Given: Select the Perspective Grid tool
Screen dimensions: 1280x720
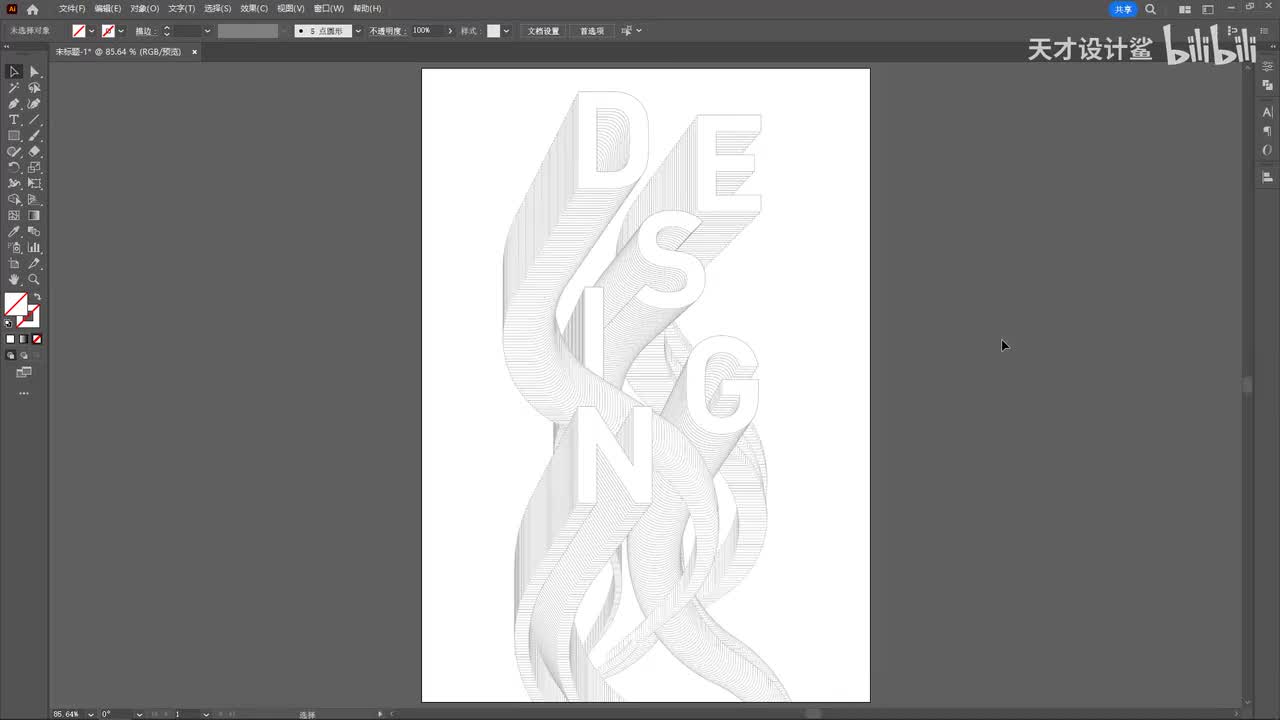Looking at the screenshot, I should (x=34, y=200).
